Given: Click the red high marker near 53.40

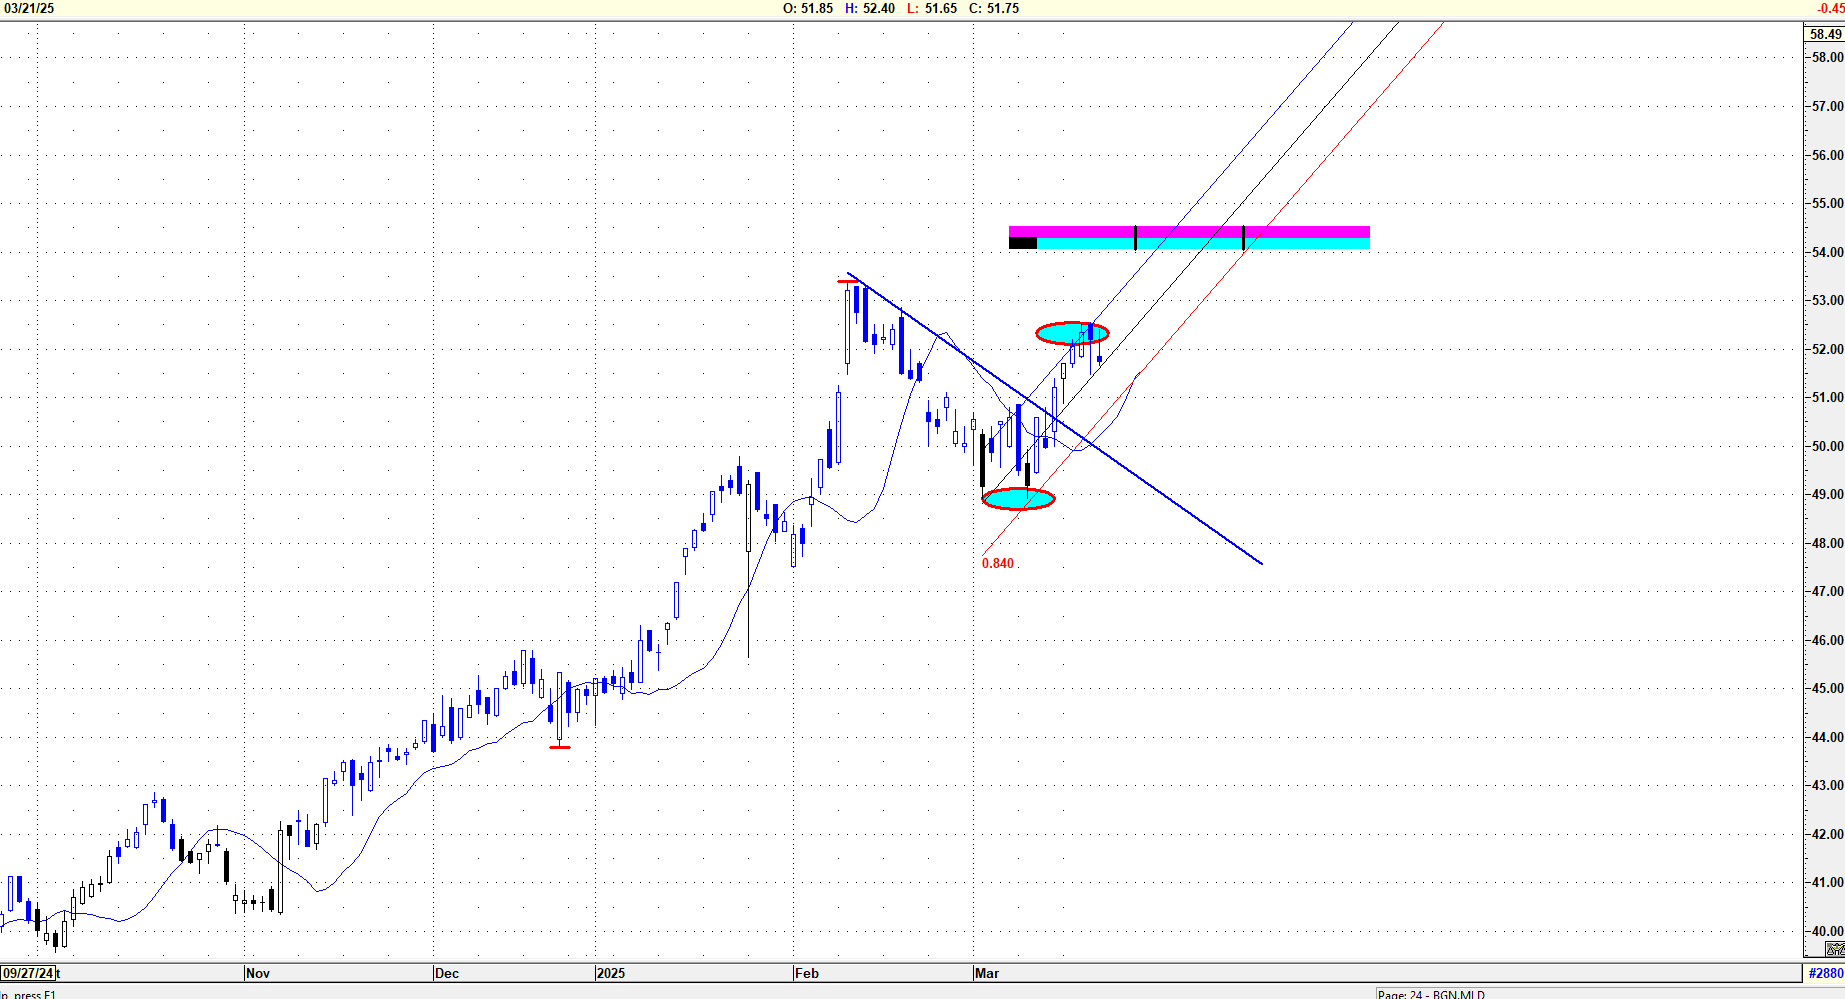Looking at the screenshot, I should coord(848,282).
